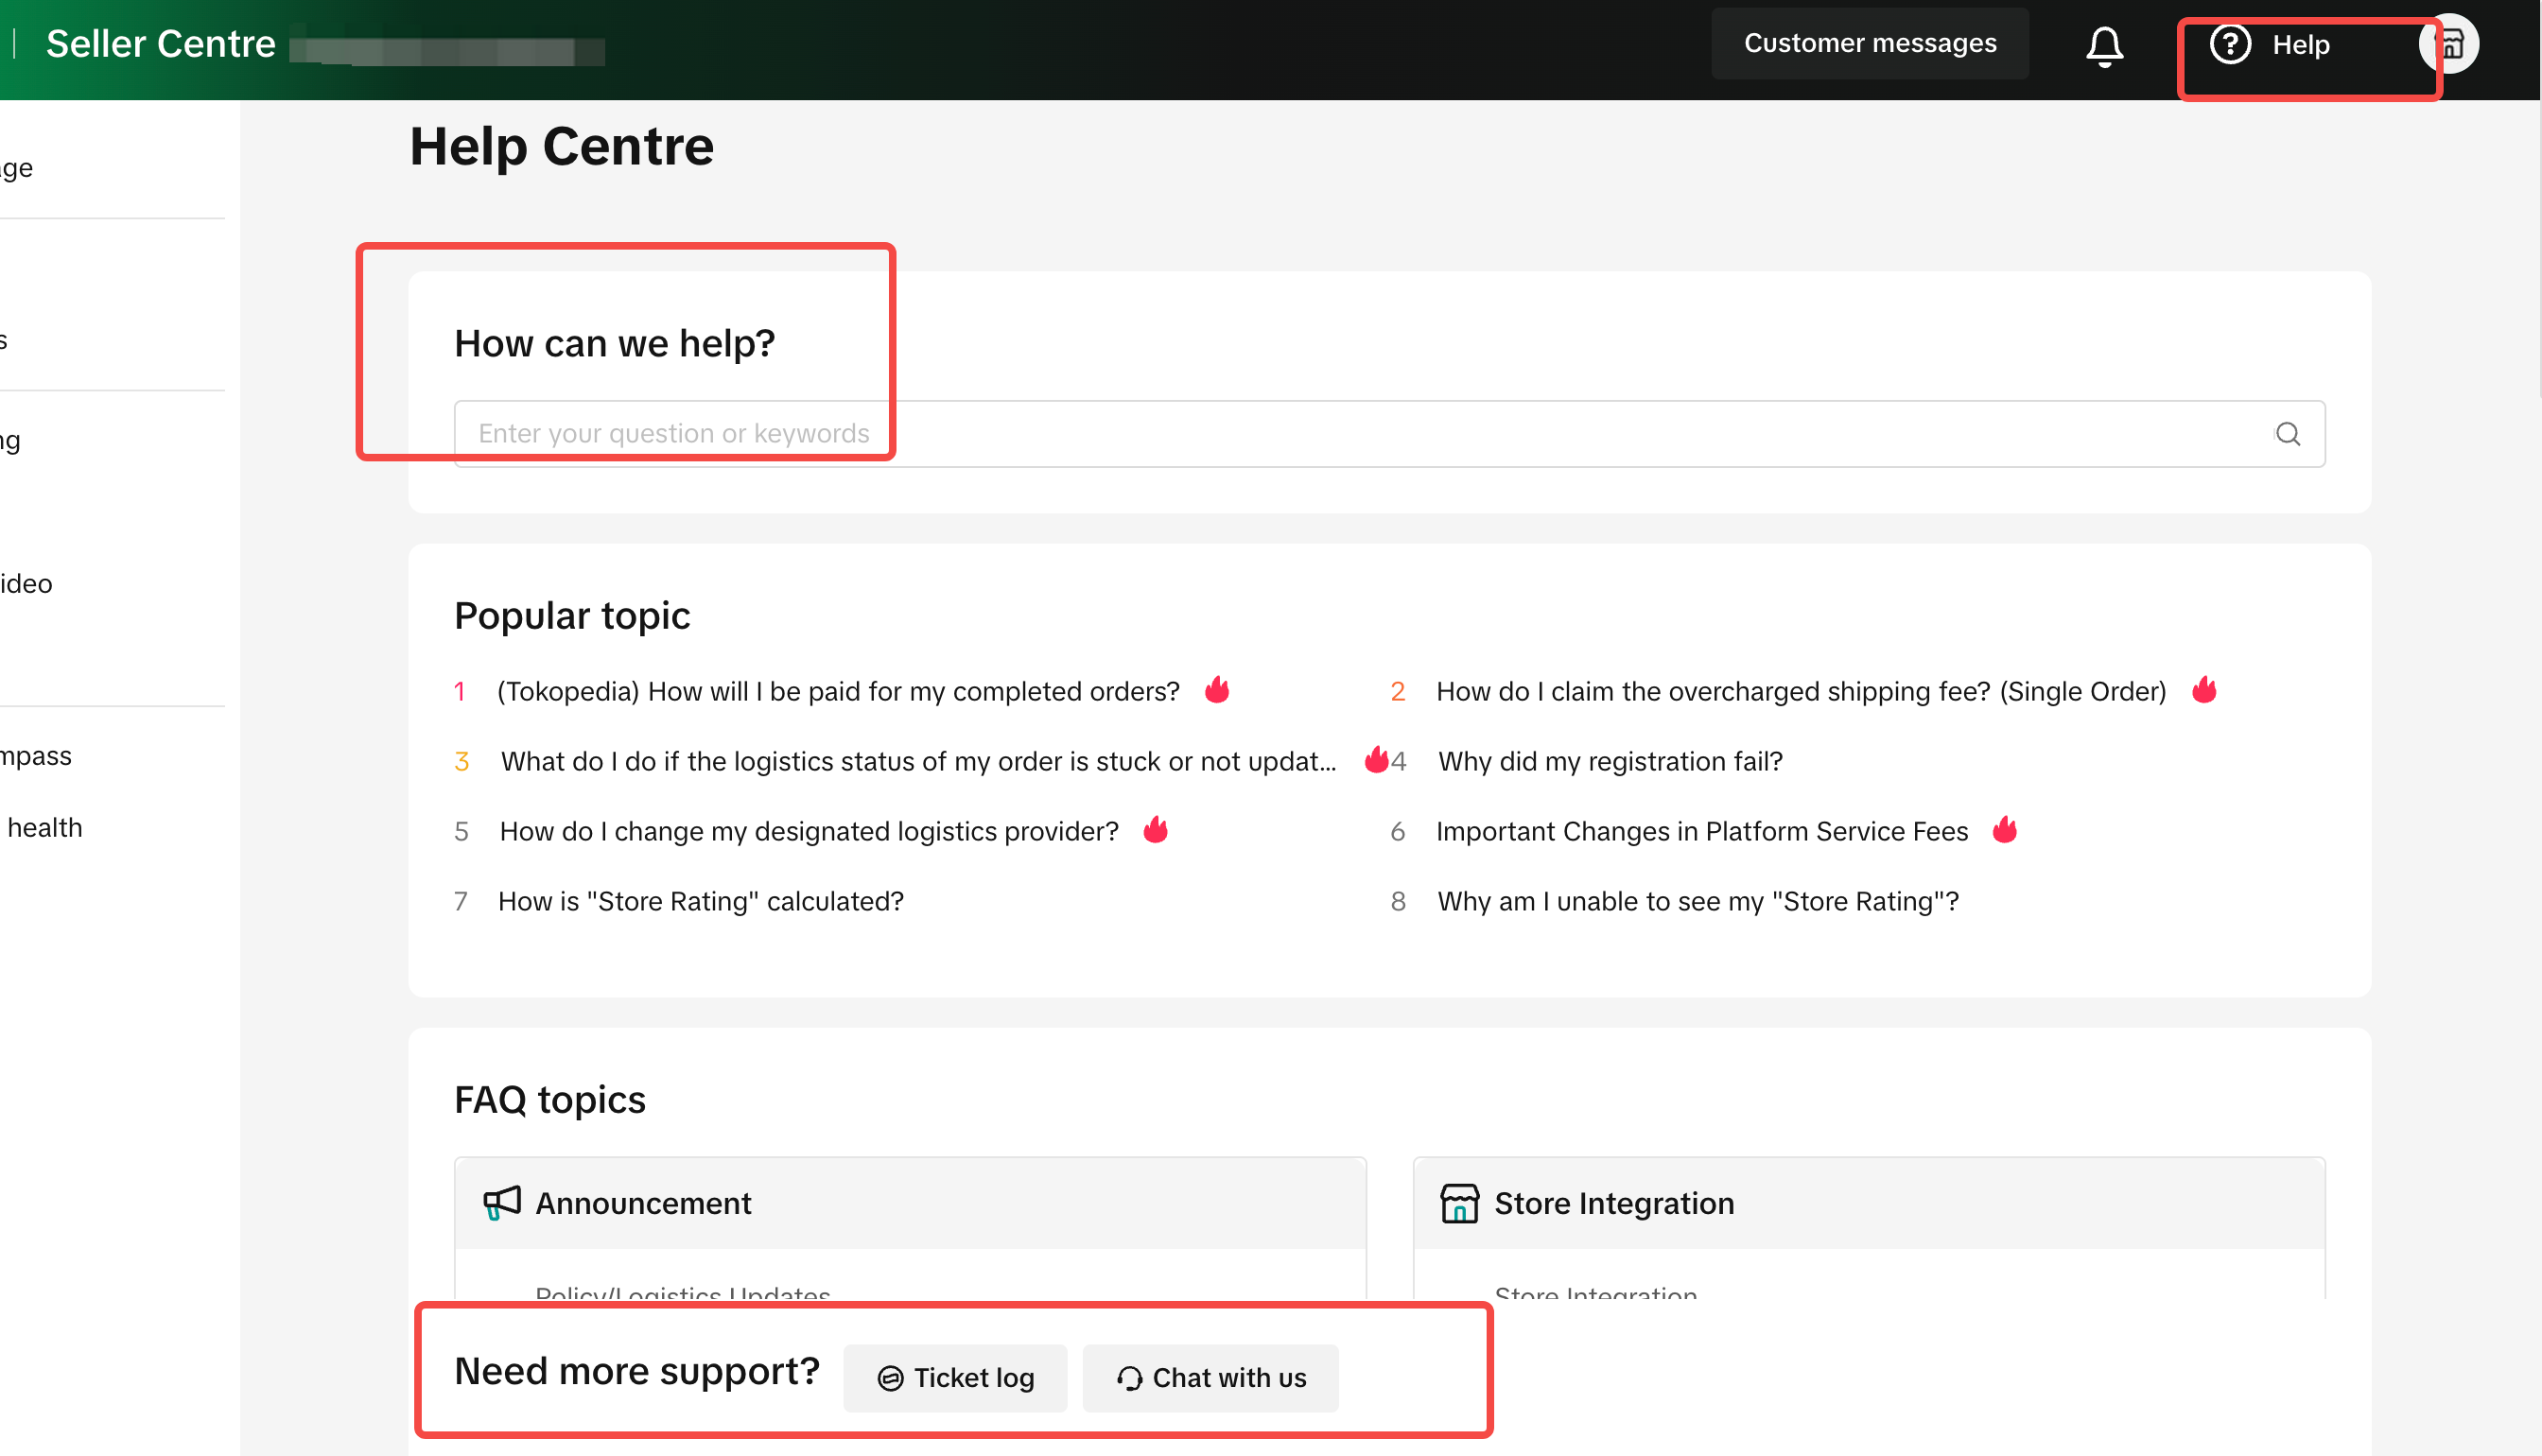
Task: Click the Ticket log icon
Action: point(890,1378)
